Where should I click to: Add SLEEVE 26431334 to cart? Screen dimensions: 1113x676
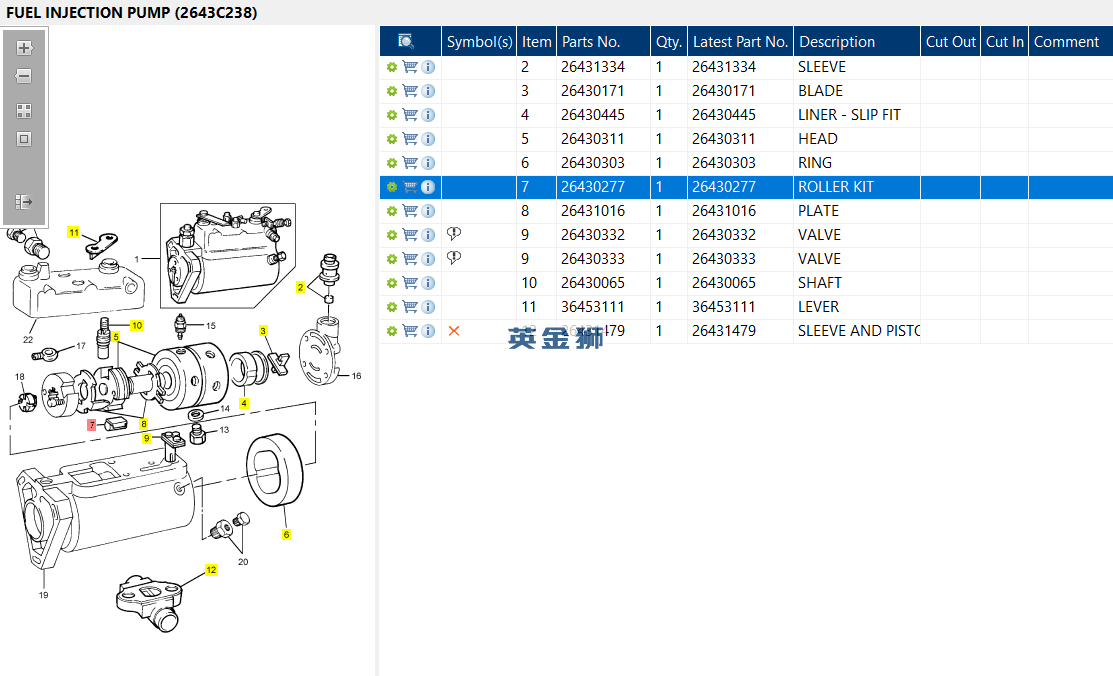coord(410,67)
